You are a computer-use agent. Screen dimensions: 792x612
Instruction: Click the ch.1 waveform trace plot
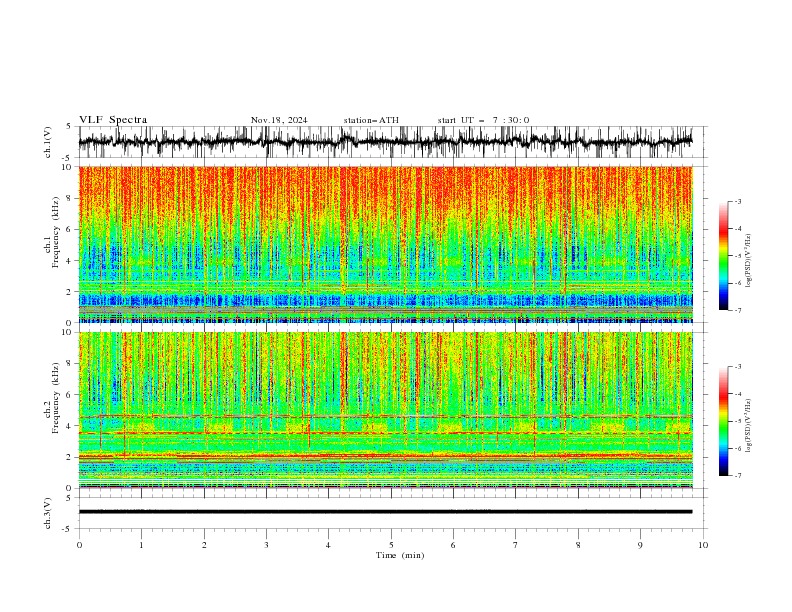click(x=386, y=142)
